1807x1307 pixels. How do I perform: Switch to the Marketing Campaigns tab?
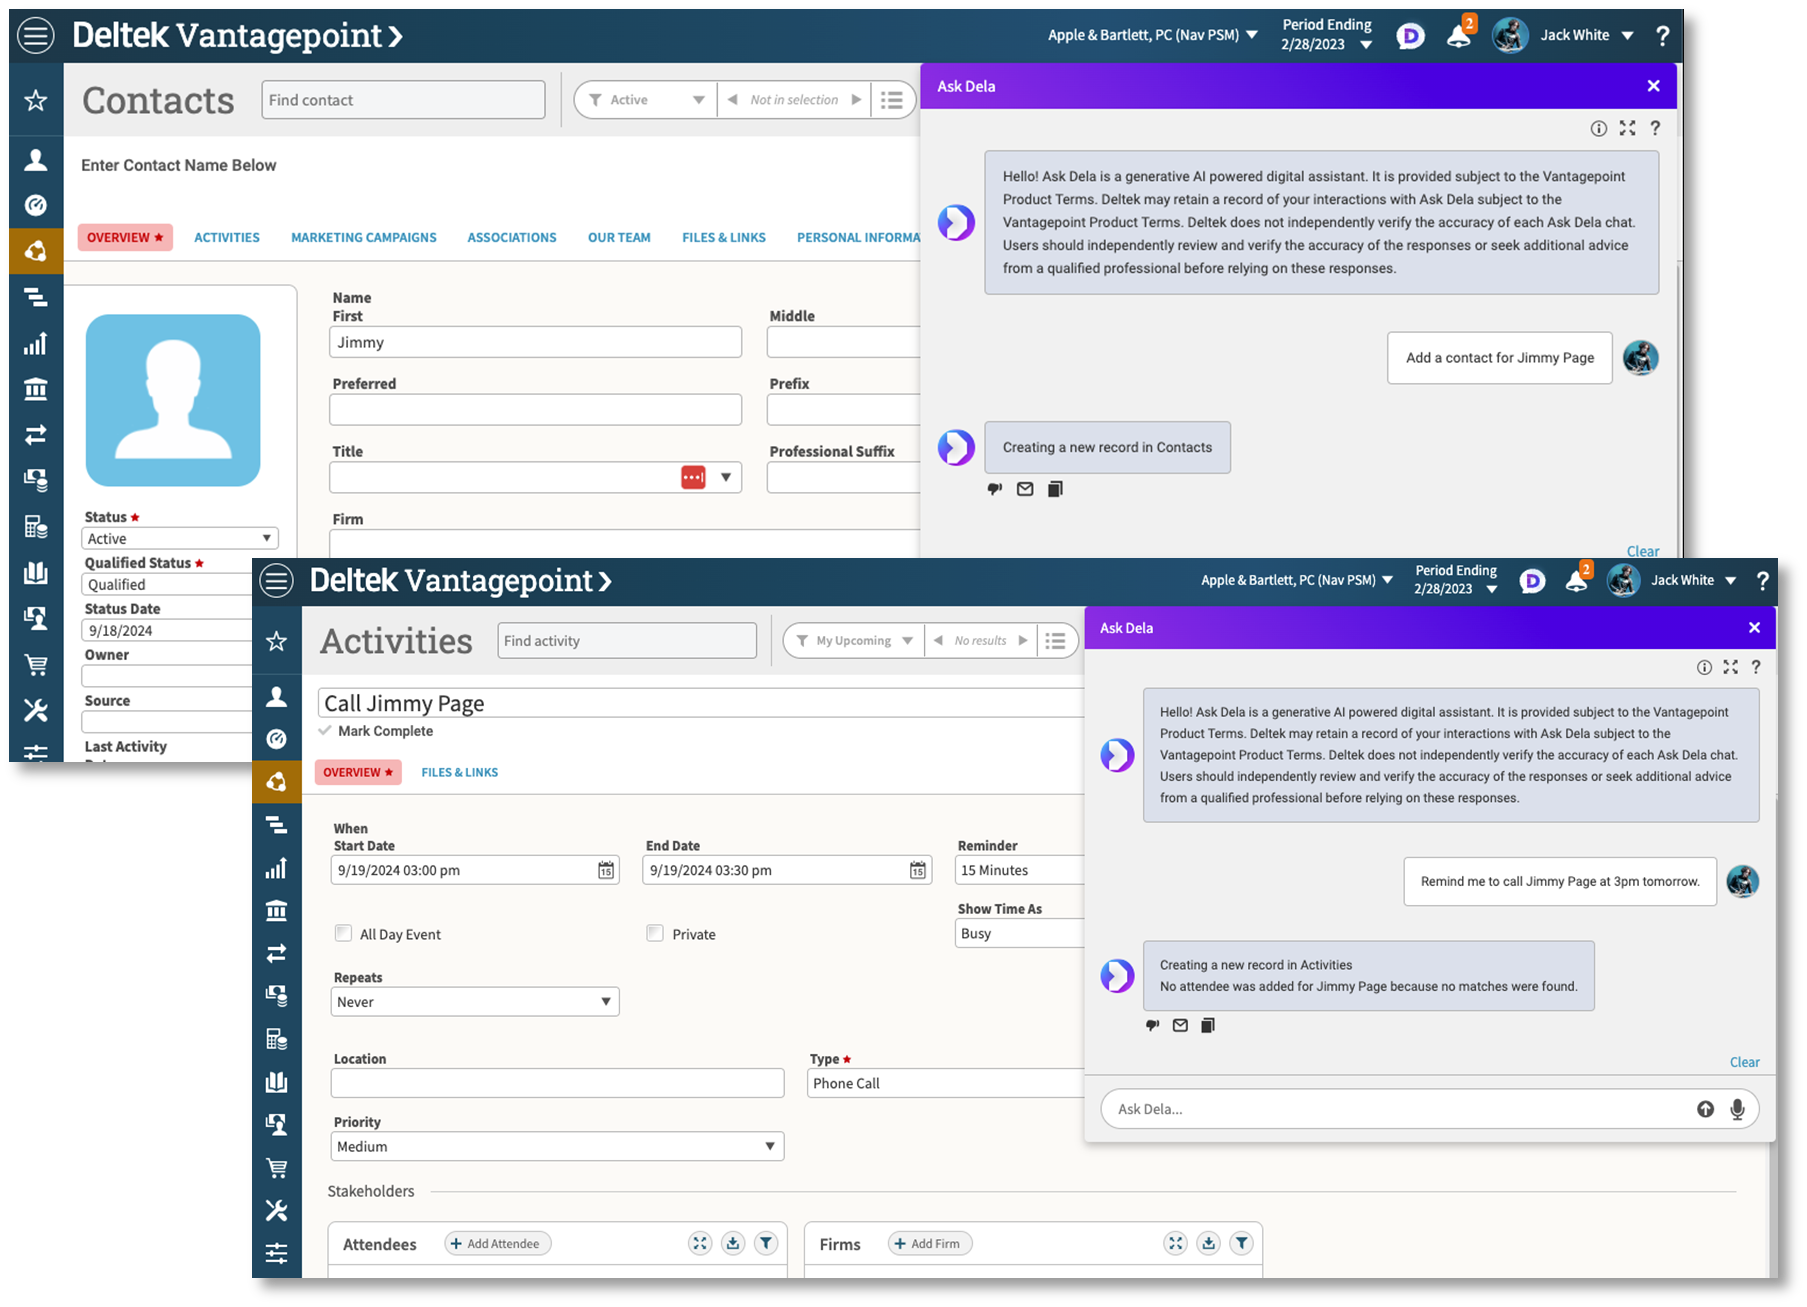tap(363, 238)
